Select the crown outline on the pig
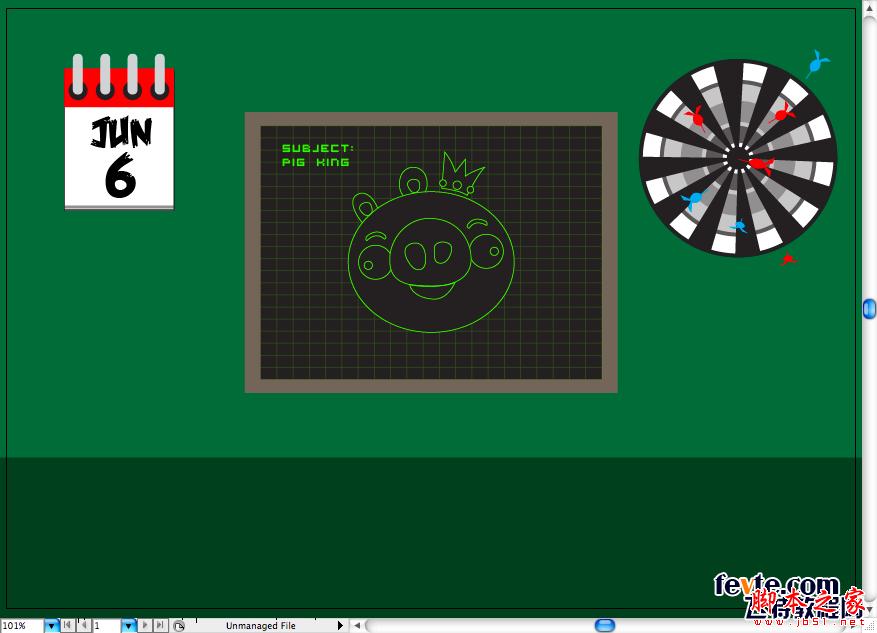877x633 pixels. click(461, 174)
